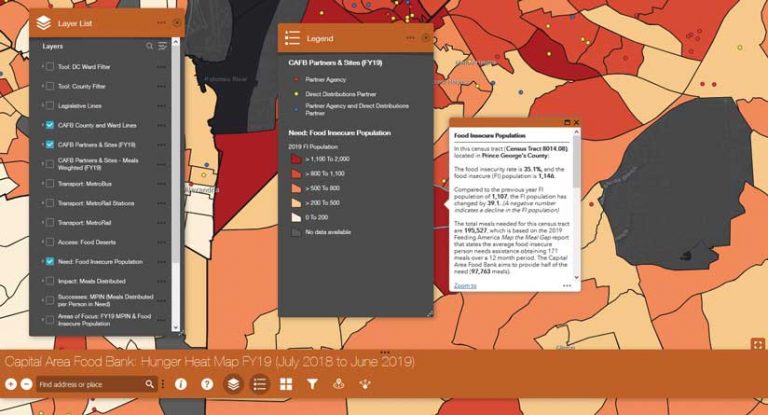Search layers in the Layer List
Screen dimensions: 768x415
coord(149,46)
